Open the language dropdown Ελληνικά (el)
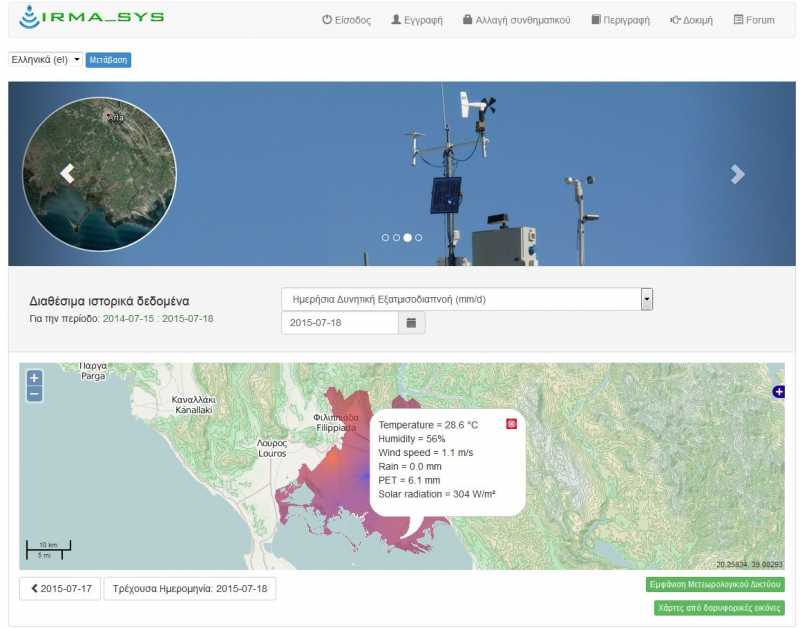The image size is (800, 628). 45,60
